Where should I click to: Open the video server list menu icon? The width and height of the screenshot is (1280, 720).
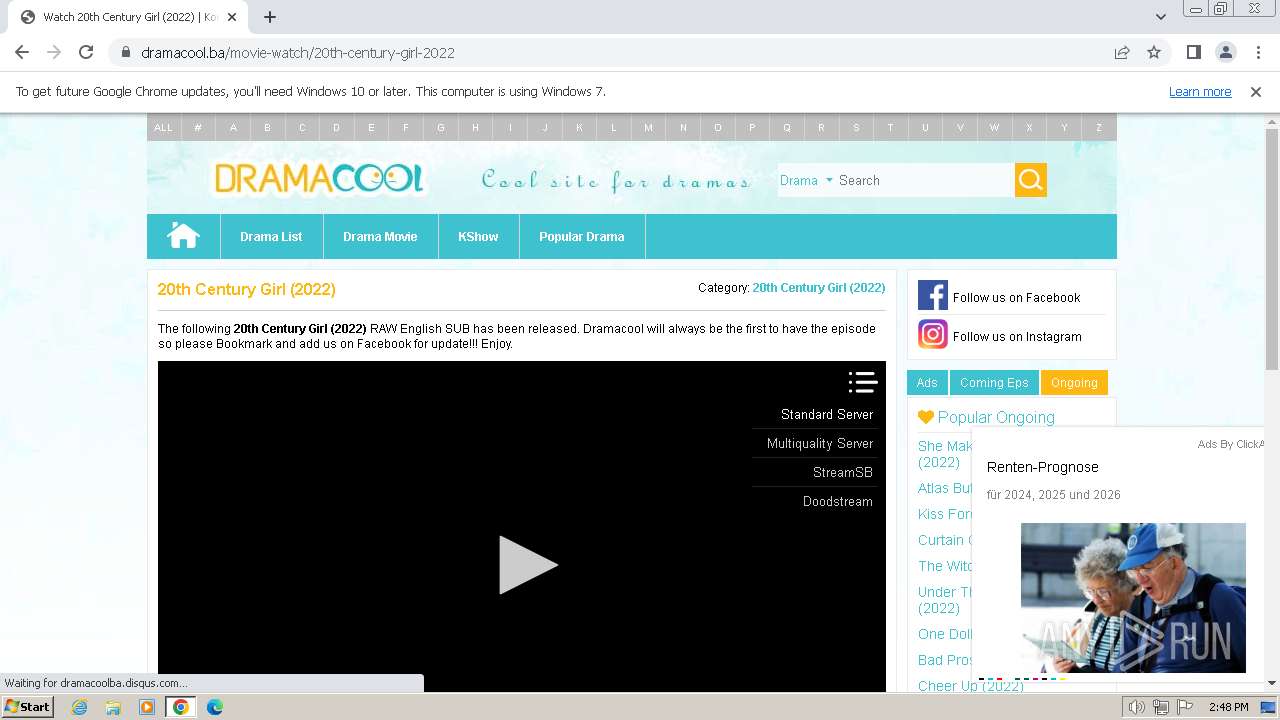point(863,382)
